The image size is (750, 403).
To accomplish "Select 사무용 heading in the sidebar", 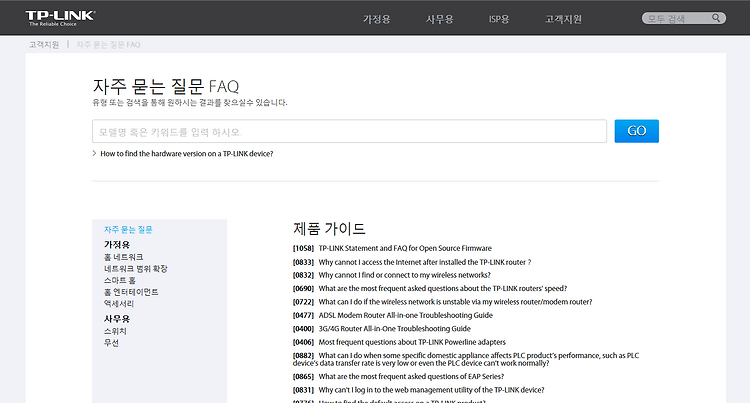I will point(117,318).
